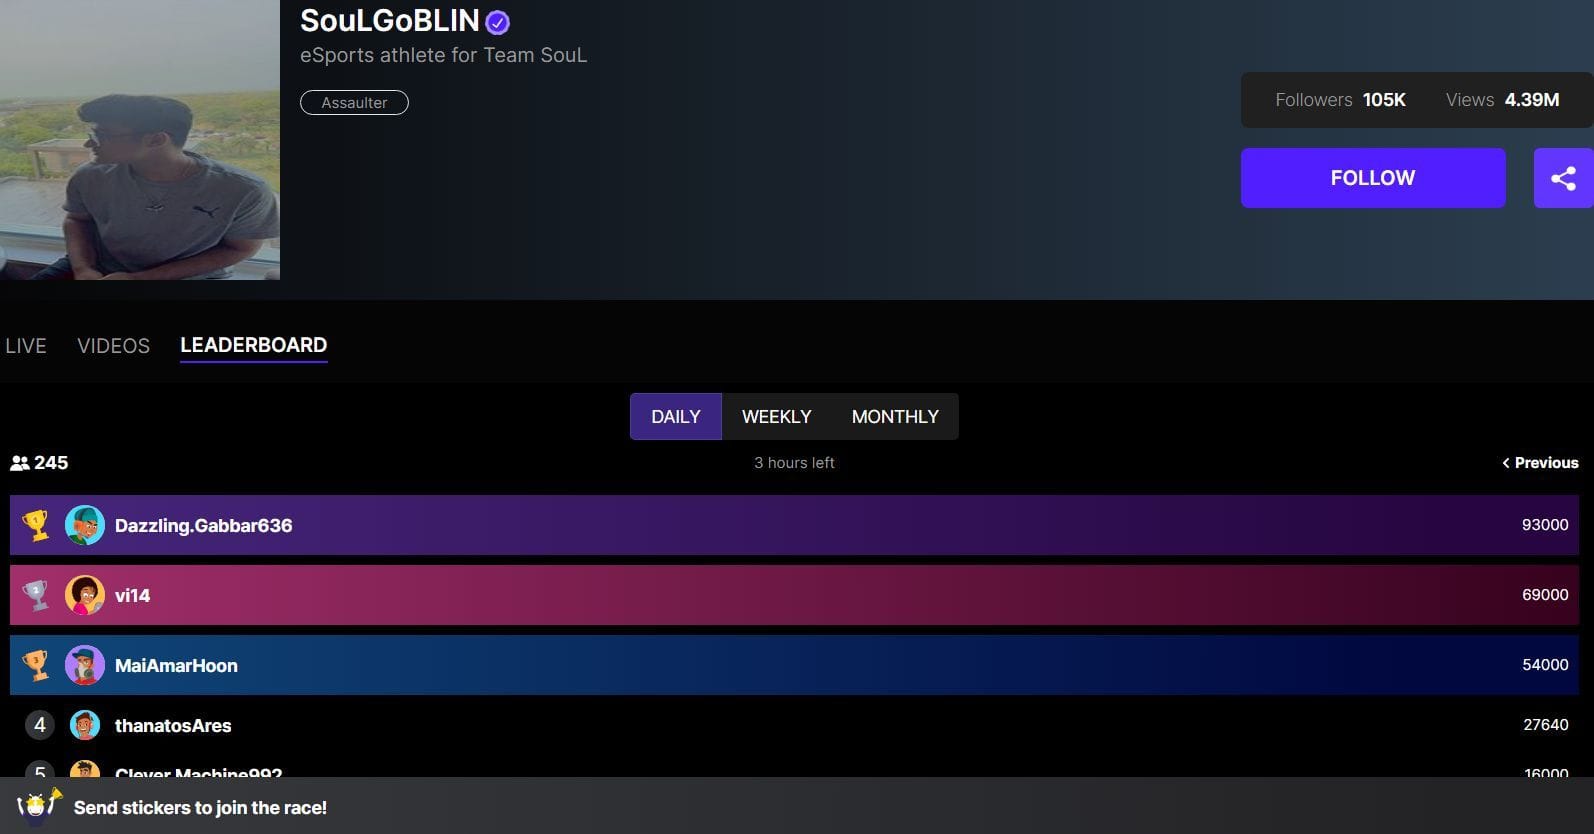The image size is (1594, 834).
Task: Select the DAILY leaderboard toggle
Action: point(675,417)
